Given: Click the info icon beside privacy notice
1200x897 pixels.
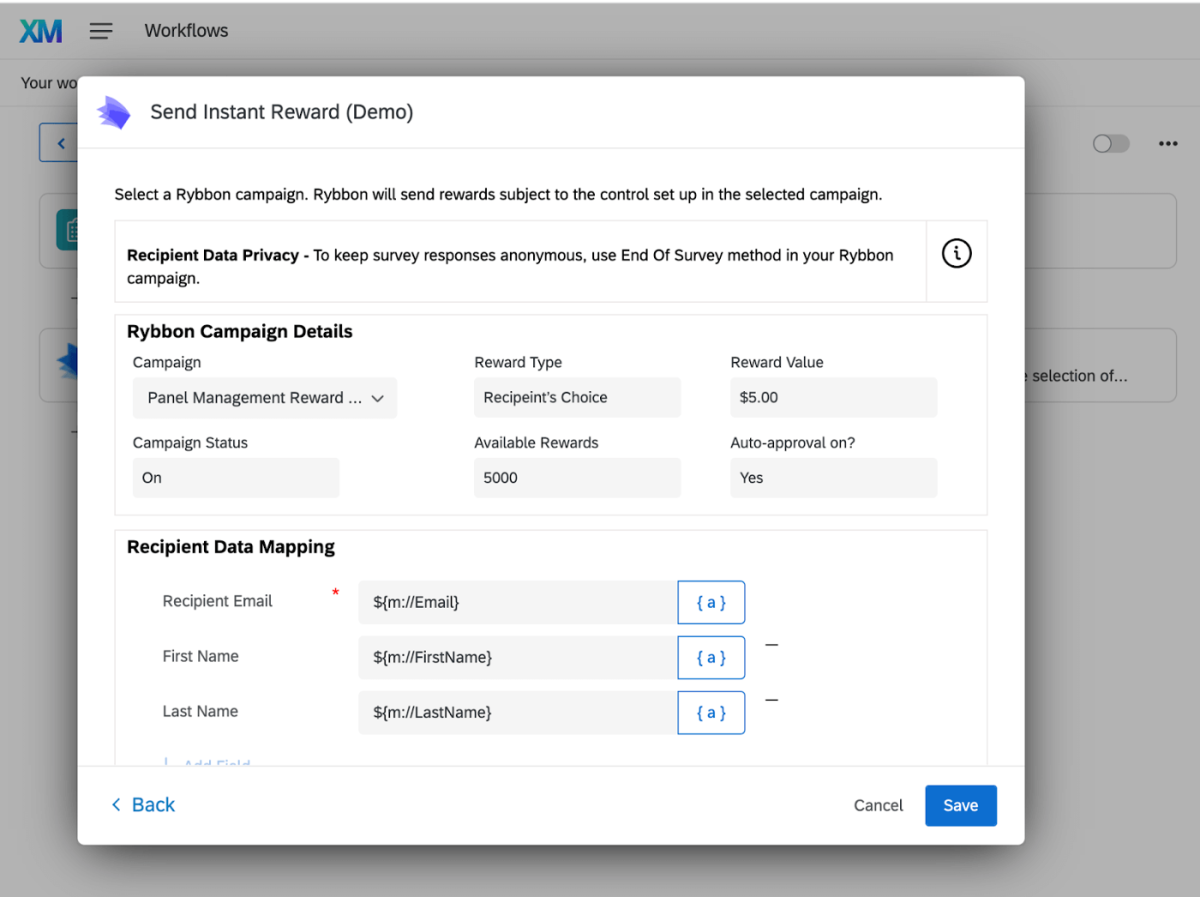Looking at the screenshot, I should 956,255.
